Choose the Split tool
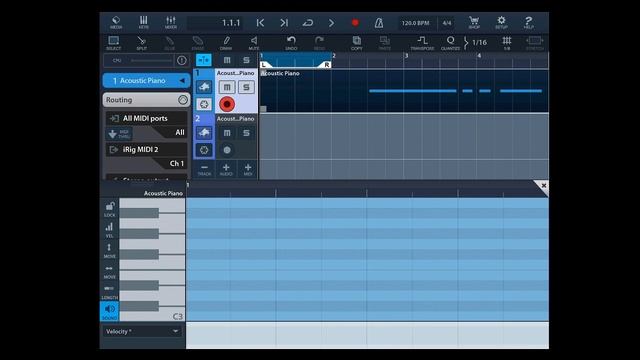Viewport: 640px width, 360px height. point(141,43)
